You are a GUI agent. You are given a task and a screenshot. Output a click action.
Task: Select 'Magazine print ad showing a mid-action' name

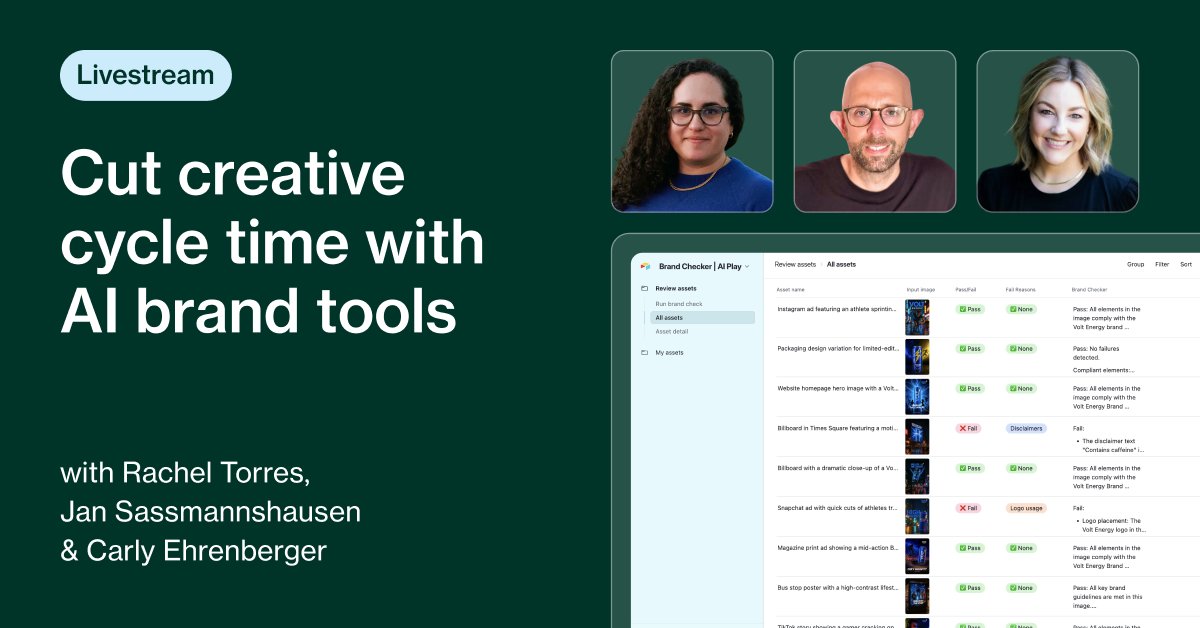click(838, 548)
